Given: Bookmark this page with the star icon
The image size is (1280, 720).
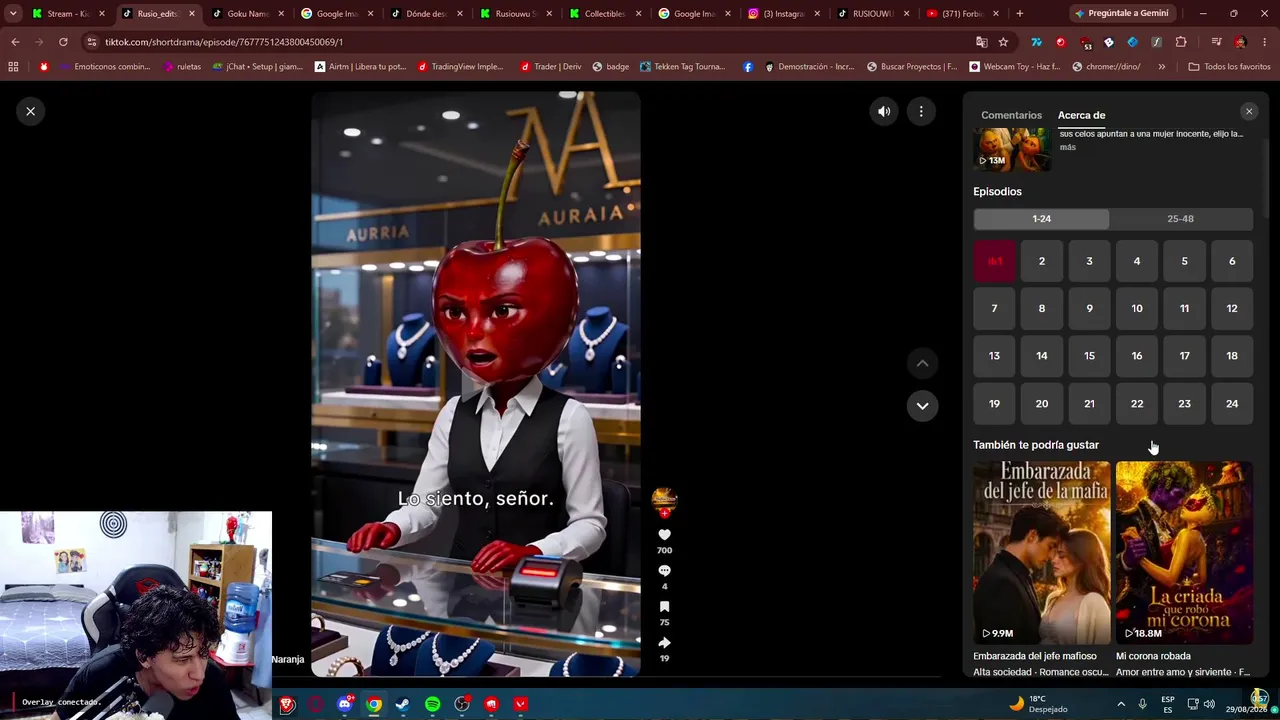Looking at the screenshot, I should [x=1003, y=42].
